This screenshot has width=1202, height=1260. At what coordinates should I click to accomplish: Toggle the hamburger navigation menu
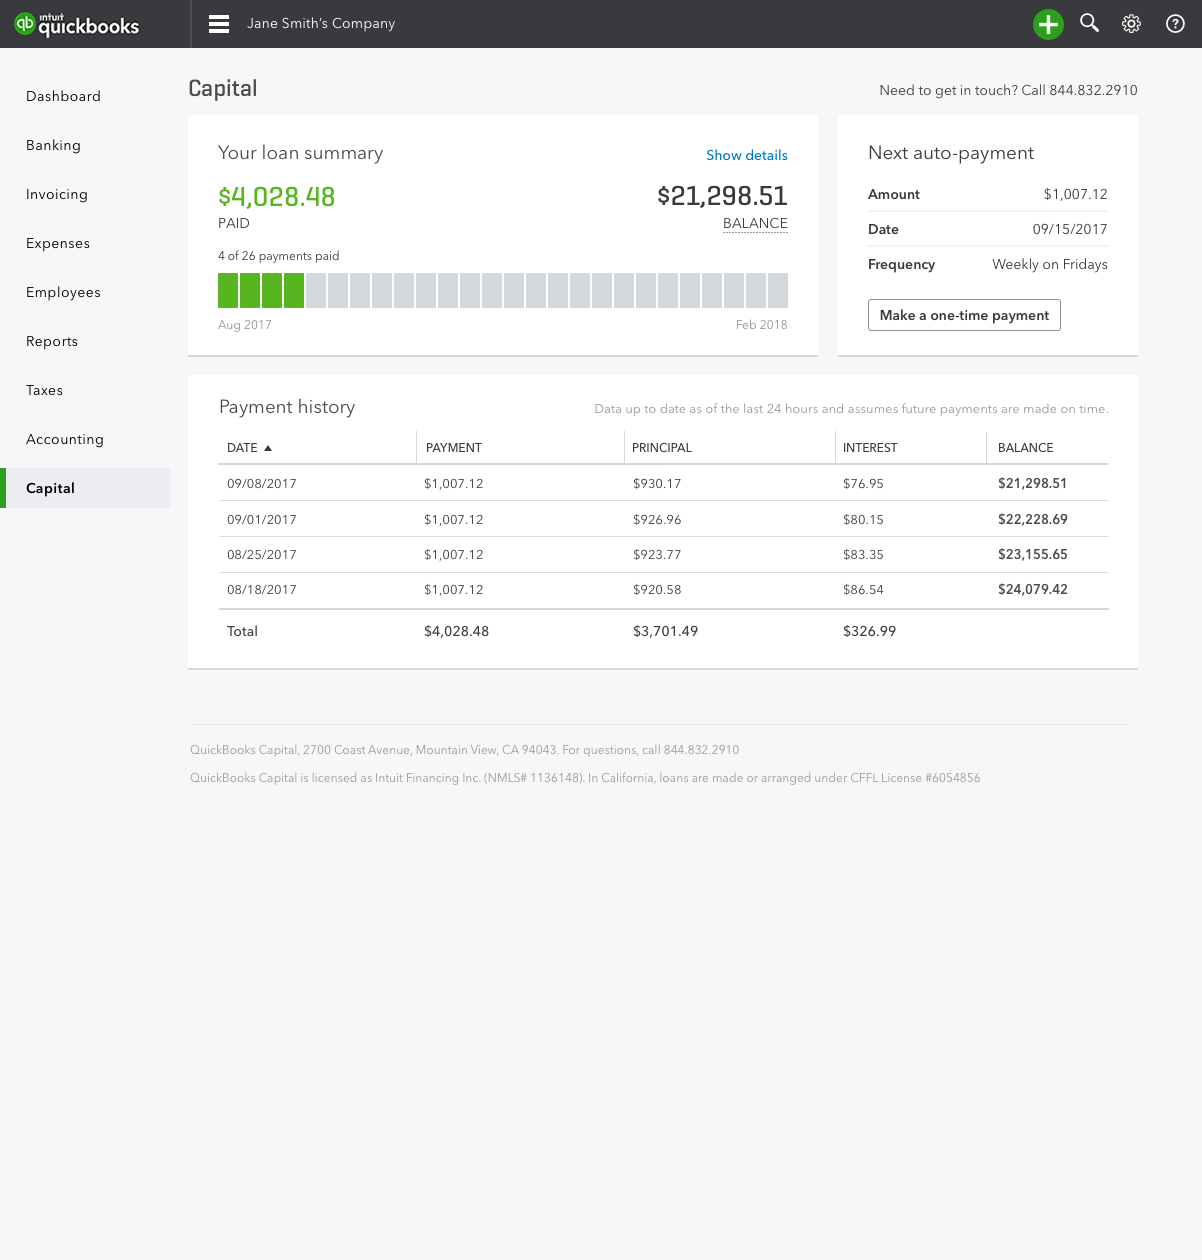tap(219, 24)
